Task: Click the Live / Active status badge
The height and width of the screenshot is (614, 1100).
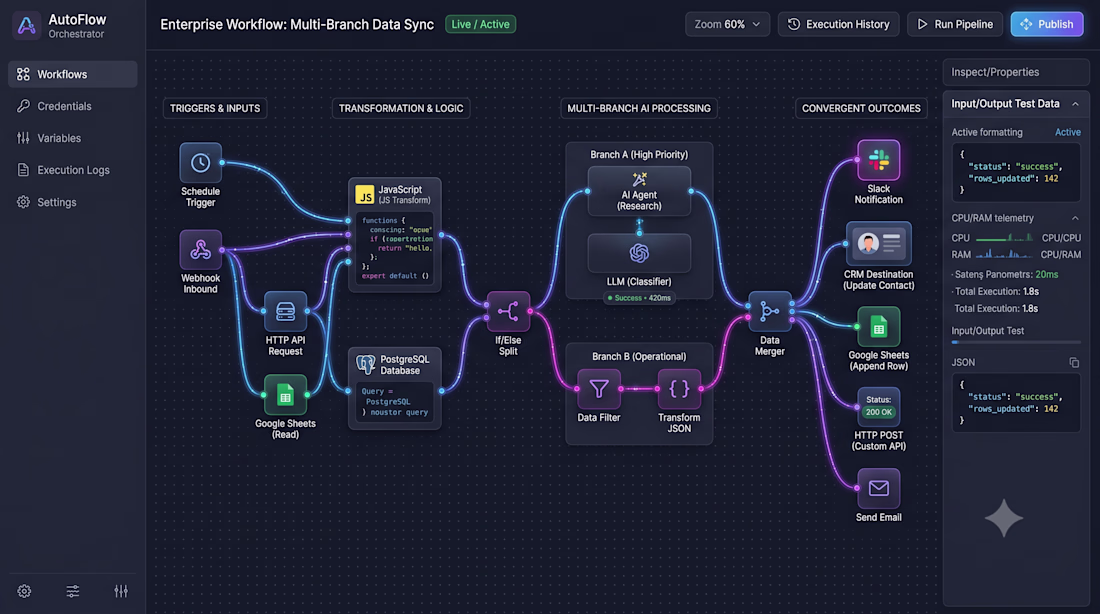Action: coord(481,25)
